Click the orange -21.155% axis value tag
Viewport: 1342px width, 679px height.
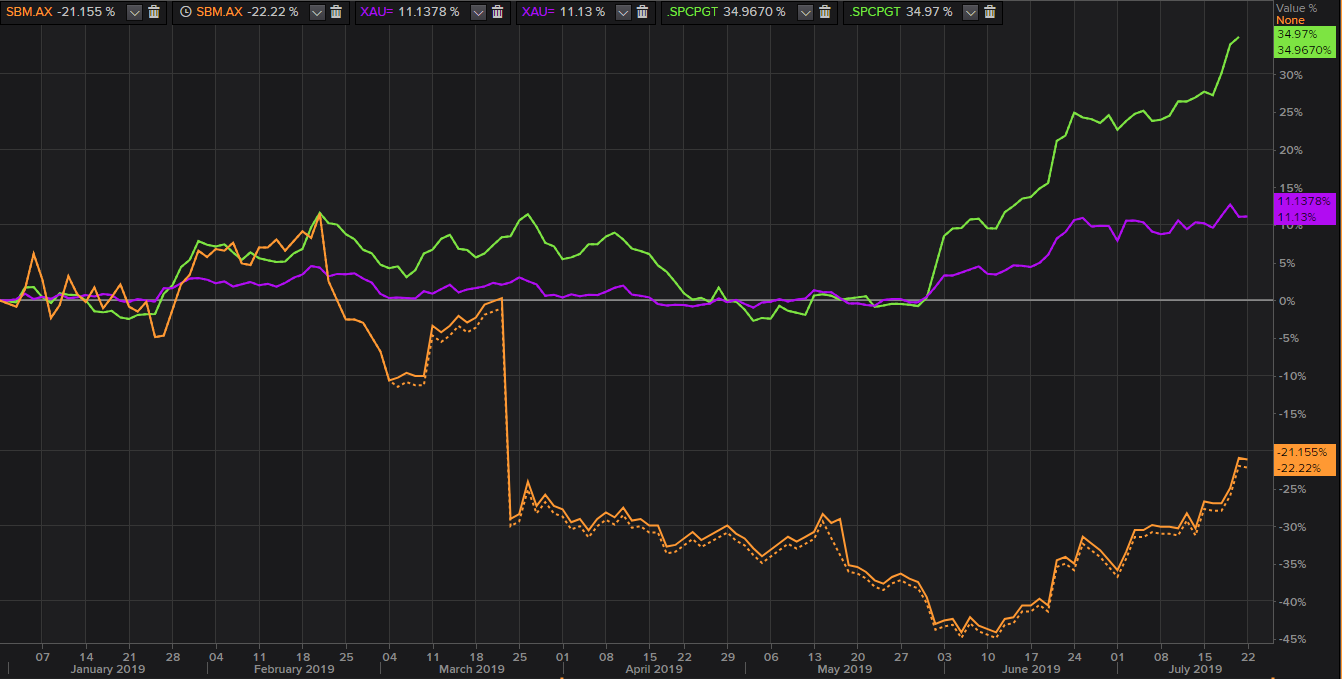coord(1304,452)
